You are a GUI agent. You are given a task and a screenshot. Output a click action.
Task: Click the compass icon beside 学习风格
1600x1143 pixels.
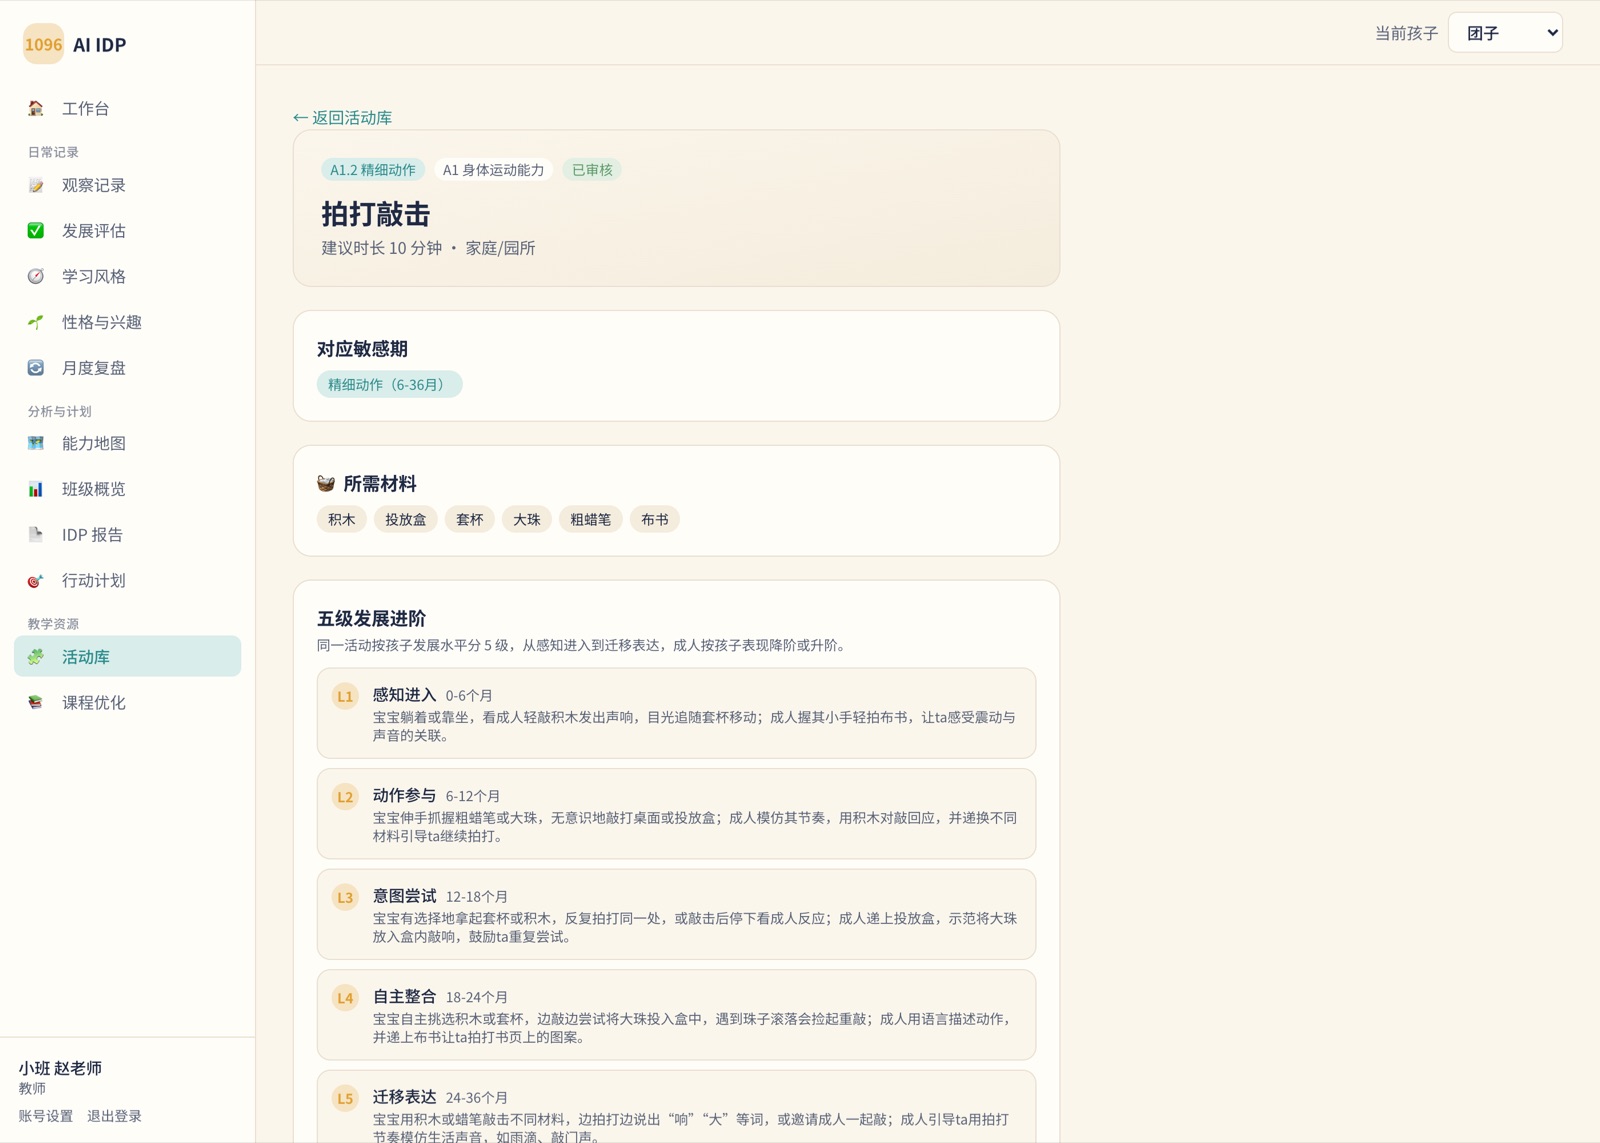click(36, 276)
